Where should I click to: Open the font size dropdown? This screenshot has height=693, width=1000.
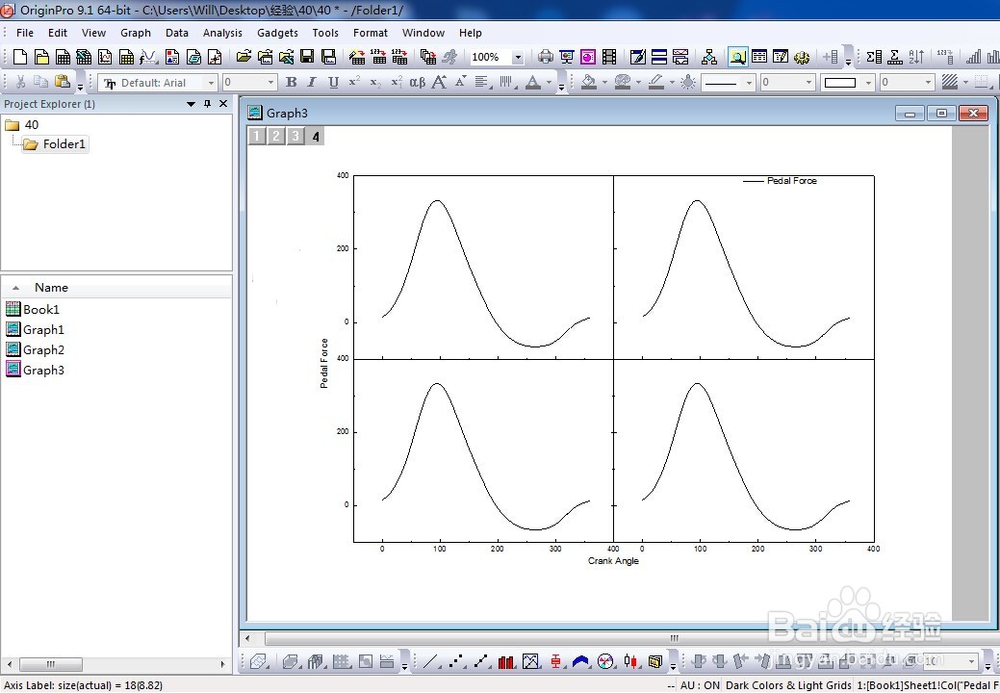(270, 83)
